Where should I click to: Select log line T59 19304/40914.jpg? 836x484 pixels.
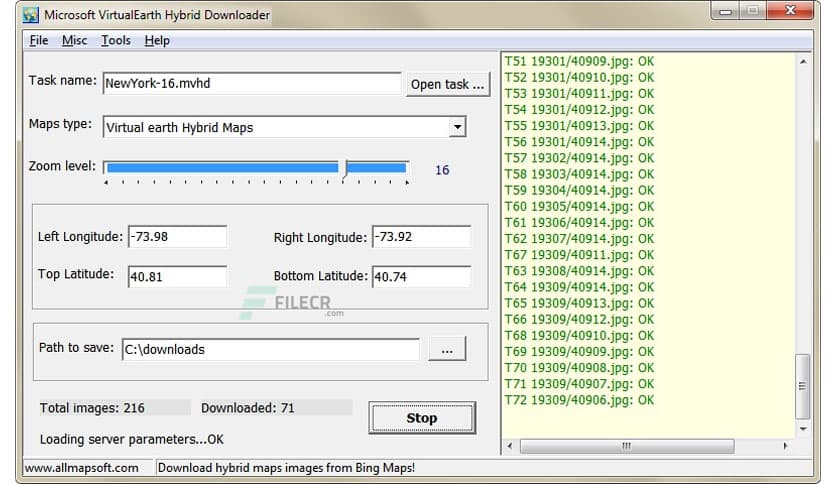pyautogui.click(x=579, y=190)
